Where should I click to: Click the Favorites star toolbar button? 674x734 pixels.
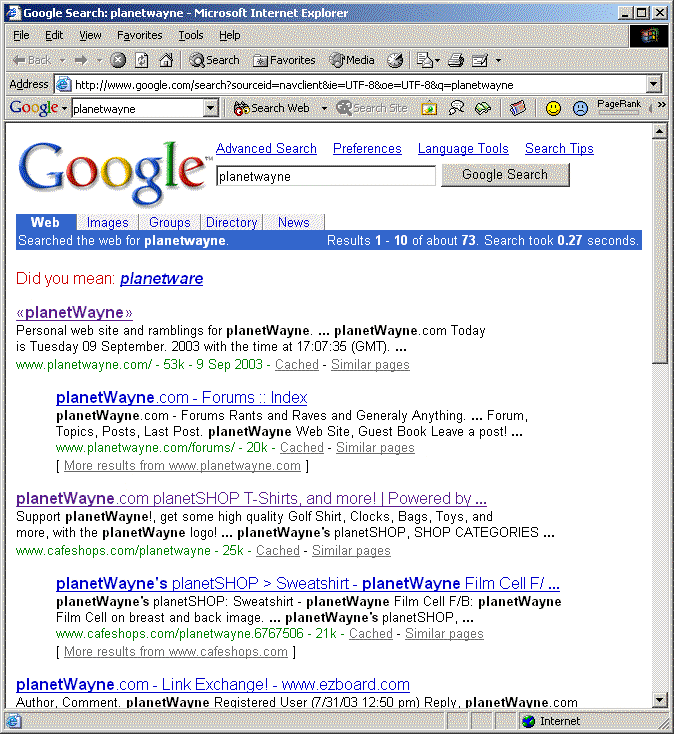[284, 60]
